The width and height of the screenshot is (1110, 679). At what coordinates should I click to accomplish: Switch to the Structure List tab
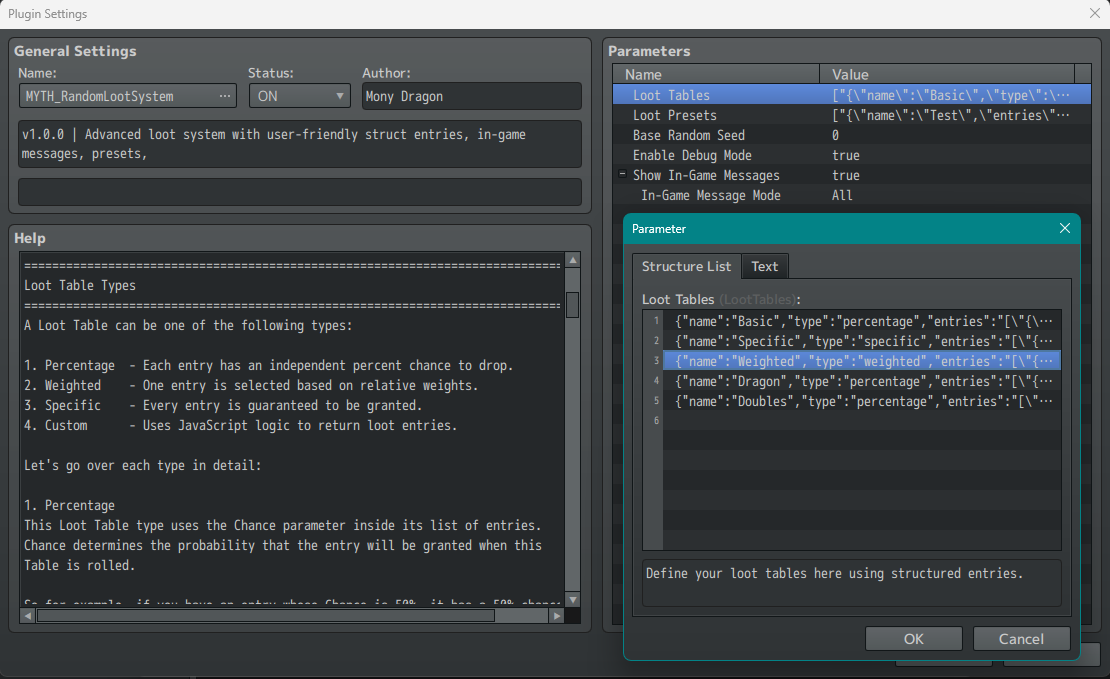(x=686, y=266)
